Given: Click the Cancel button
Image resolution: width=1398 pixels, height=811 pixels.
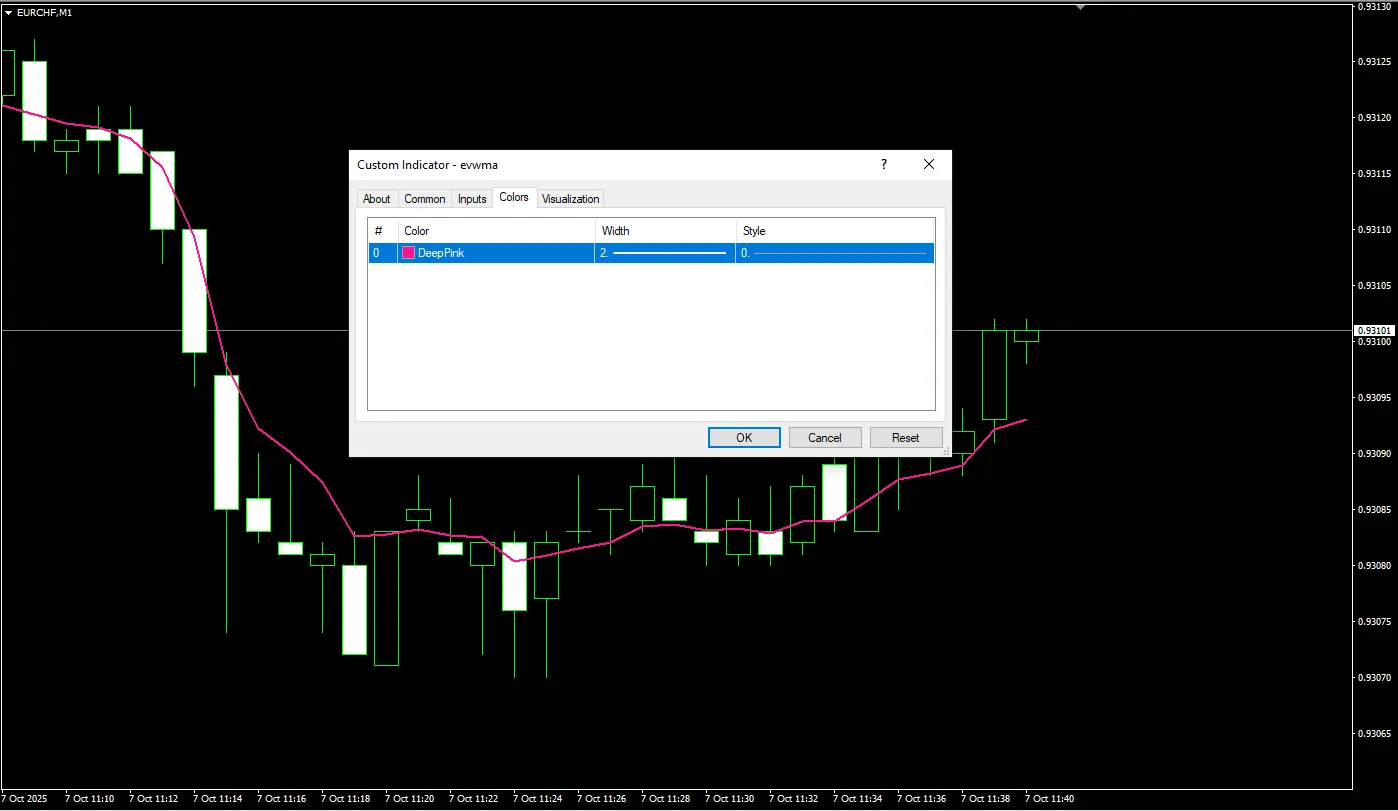Looking at the screenshot, I should click(824, 437).
